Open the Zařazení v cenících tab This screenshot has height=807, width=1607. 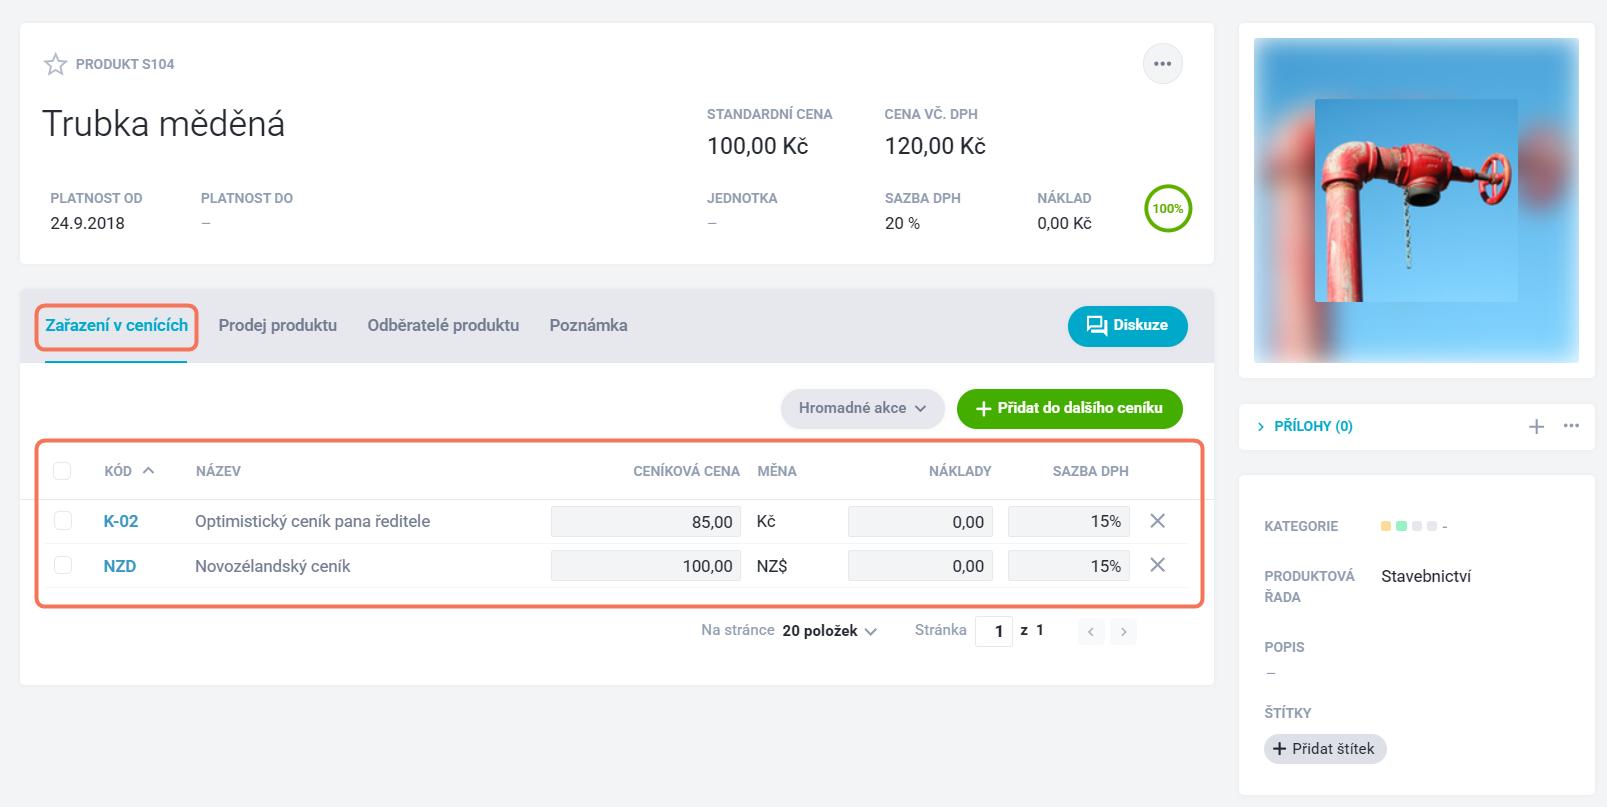[117, 325]
